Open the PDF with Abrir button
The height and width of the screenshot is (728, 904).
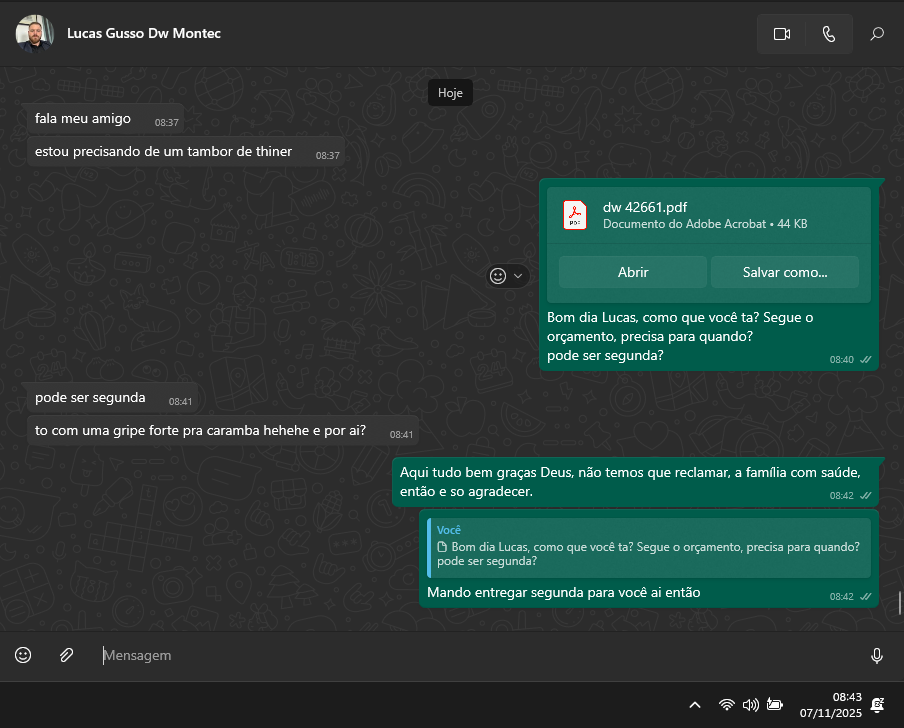632,272
